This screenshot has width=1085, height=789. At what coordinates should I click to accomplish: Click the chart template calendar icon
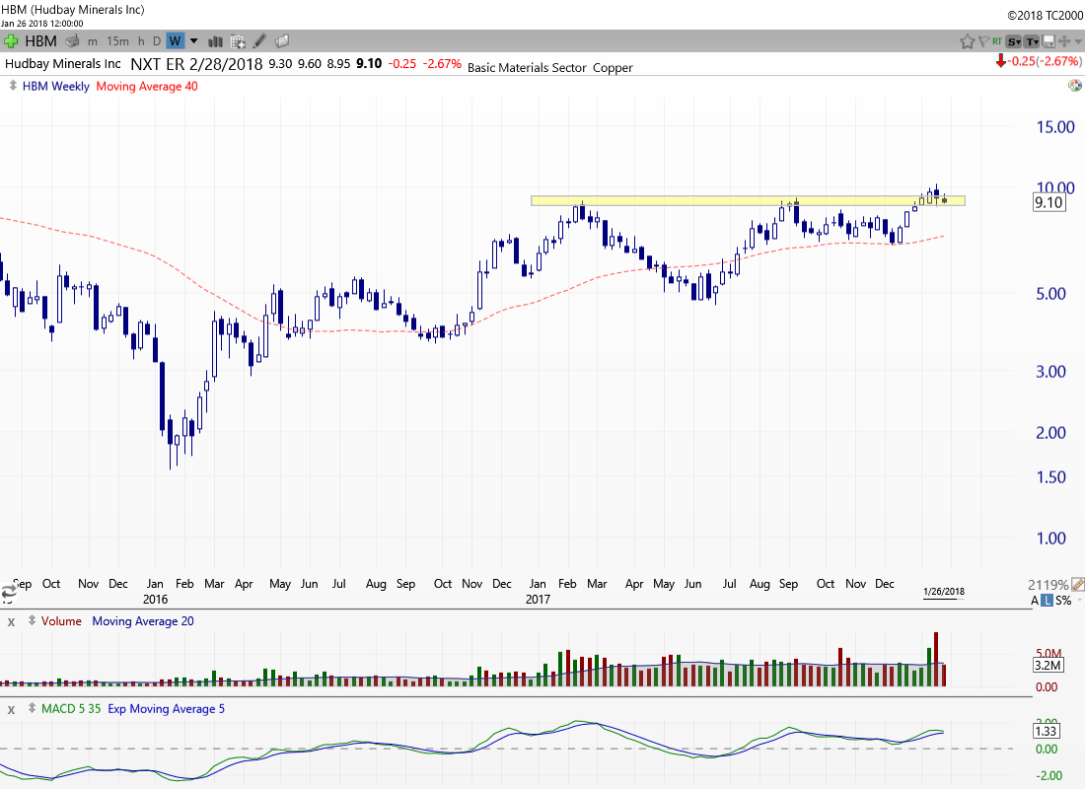(x=238, y=41)
